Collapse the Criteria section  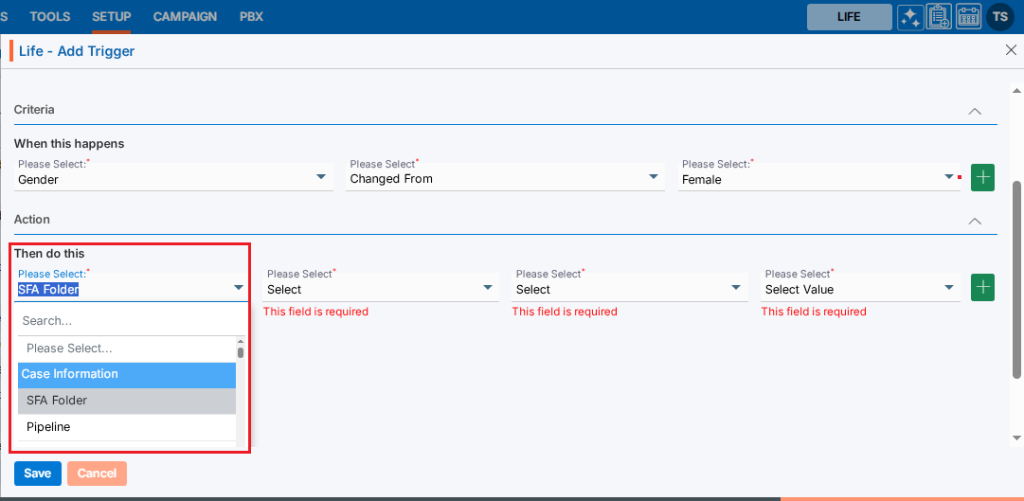[975, 111]
